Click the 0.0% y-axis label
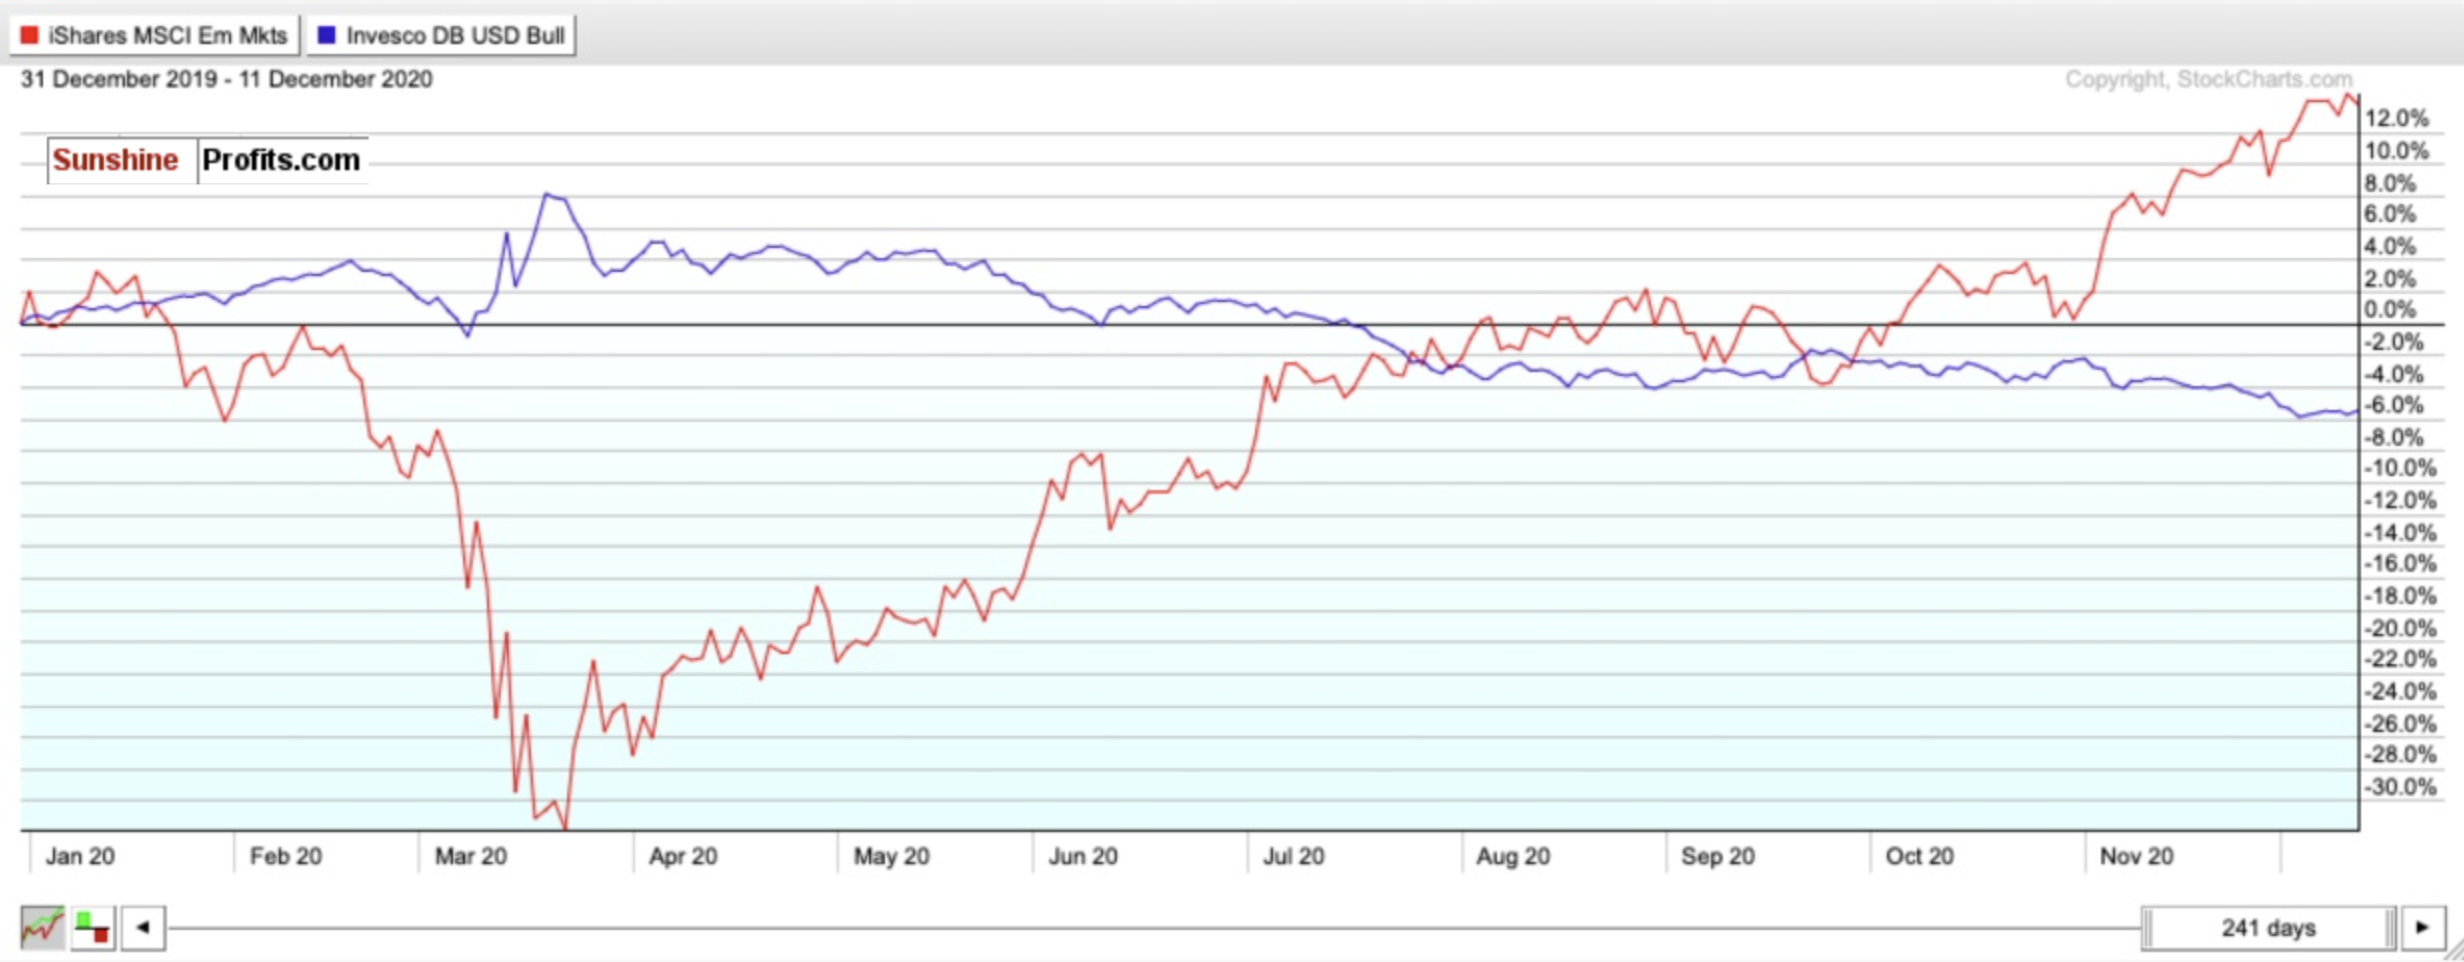Screen dimensions: 2464x962 (2391, 309)
